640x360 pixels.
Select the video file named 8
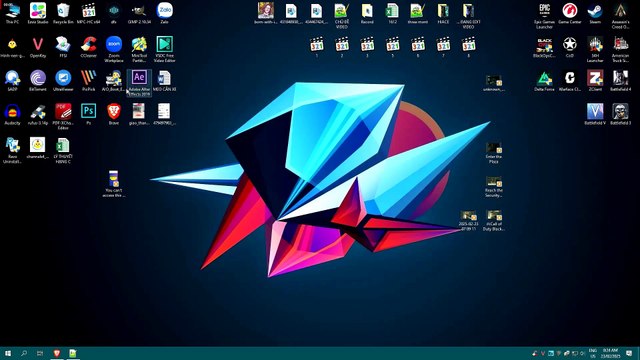click(469, 47)
